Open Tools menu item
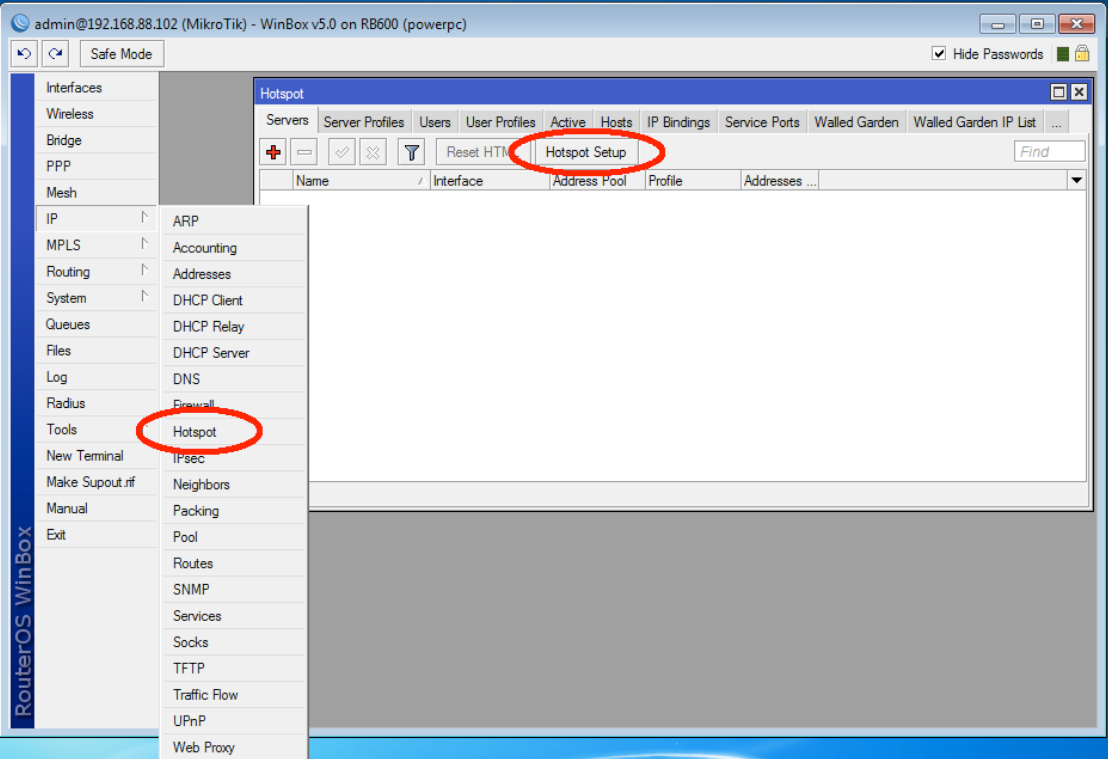Screen dimensions: 1108x759 point(96,429)
